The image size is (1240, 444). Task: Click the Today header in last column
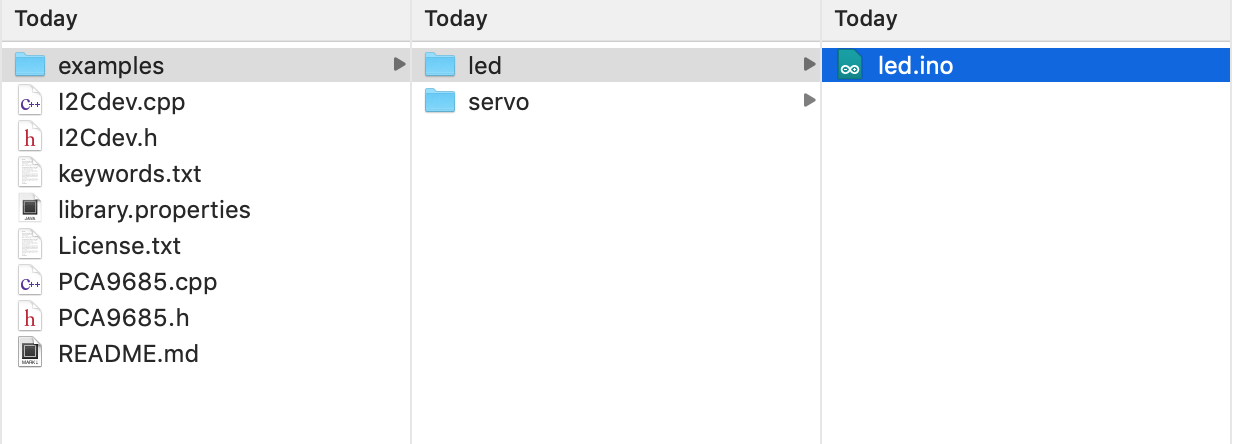[x=866, y=18]
